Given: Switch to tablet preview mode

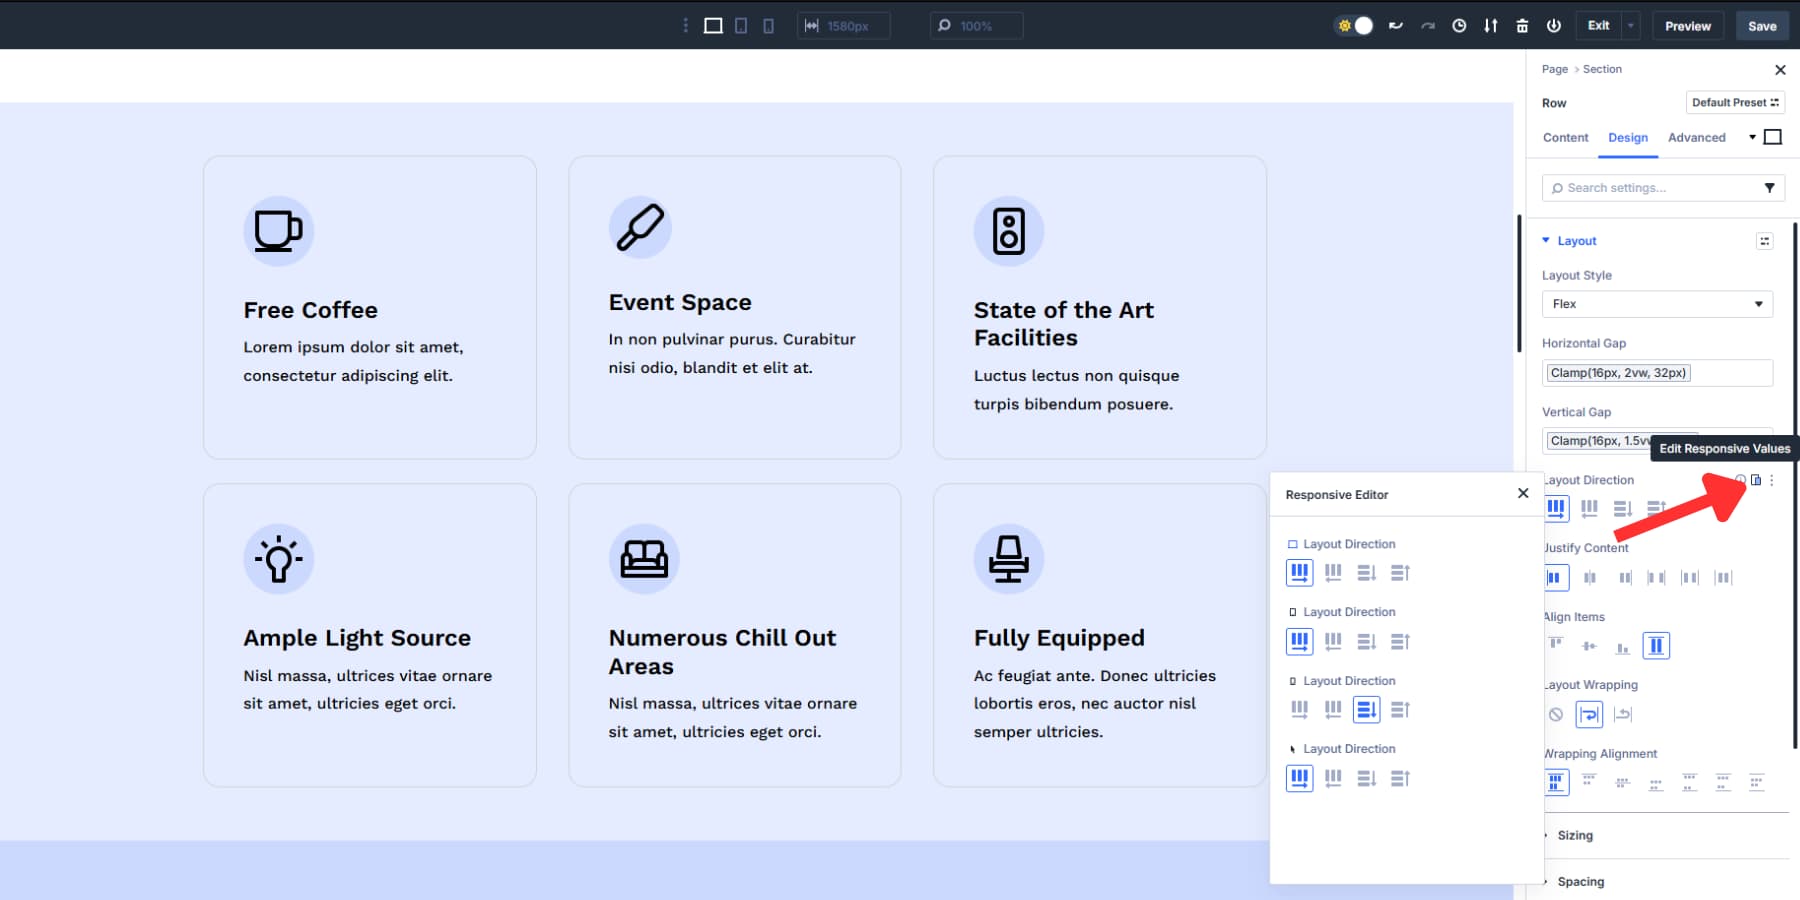Looking at the screenshot, I should click(740, 26).
